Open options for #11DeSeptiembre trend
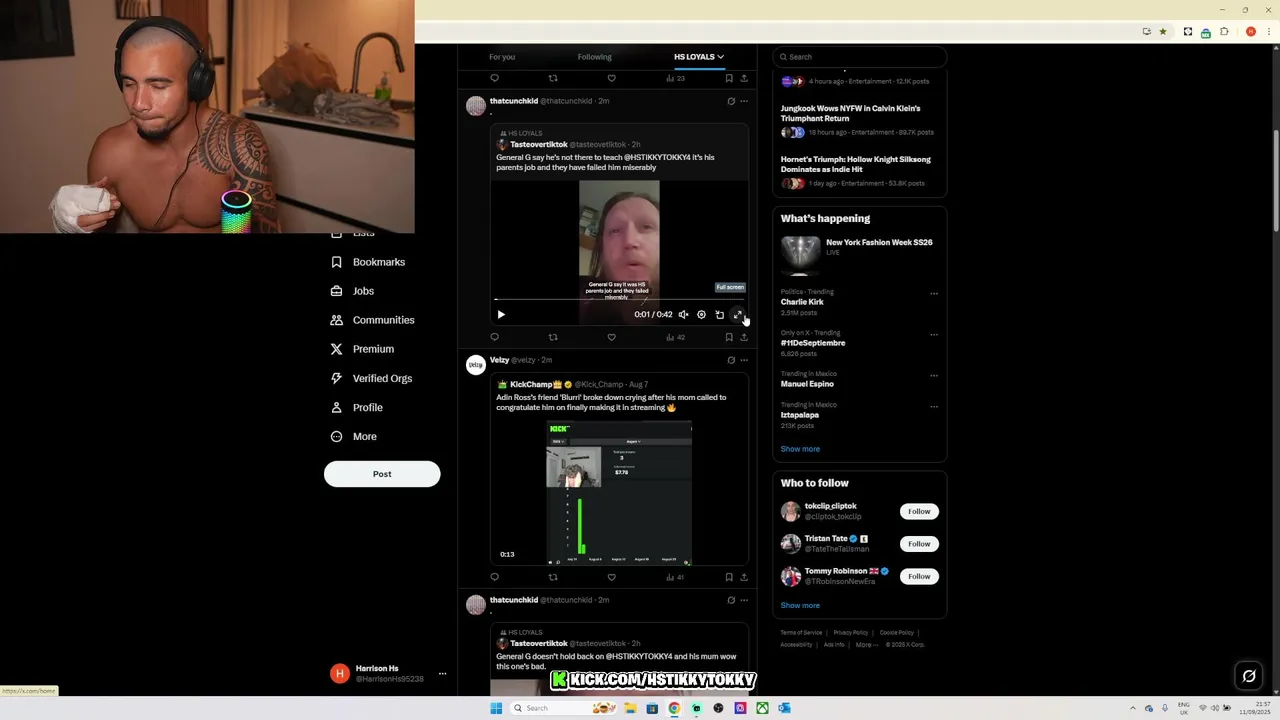Image resolution: width=1280 pixels, height=720 pixels. click(x=934, y=335)
